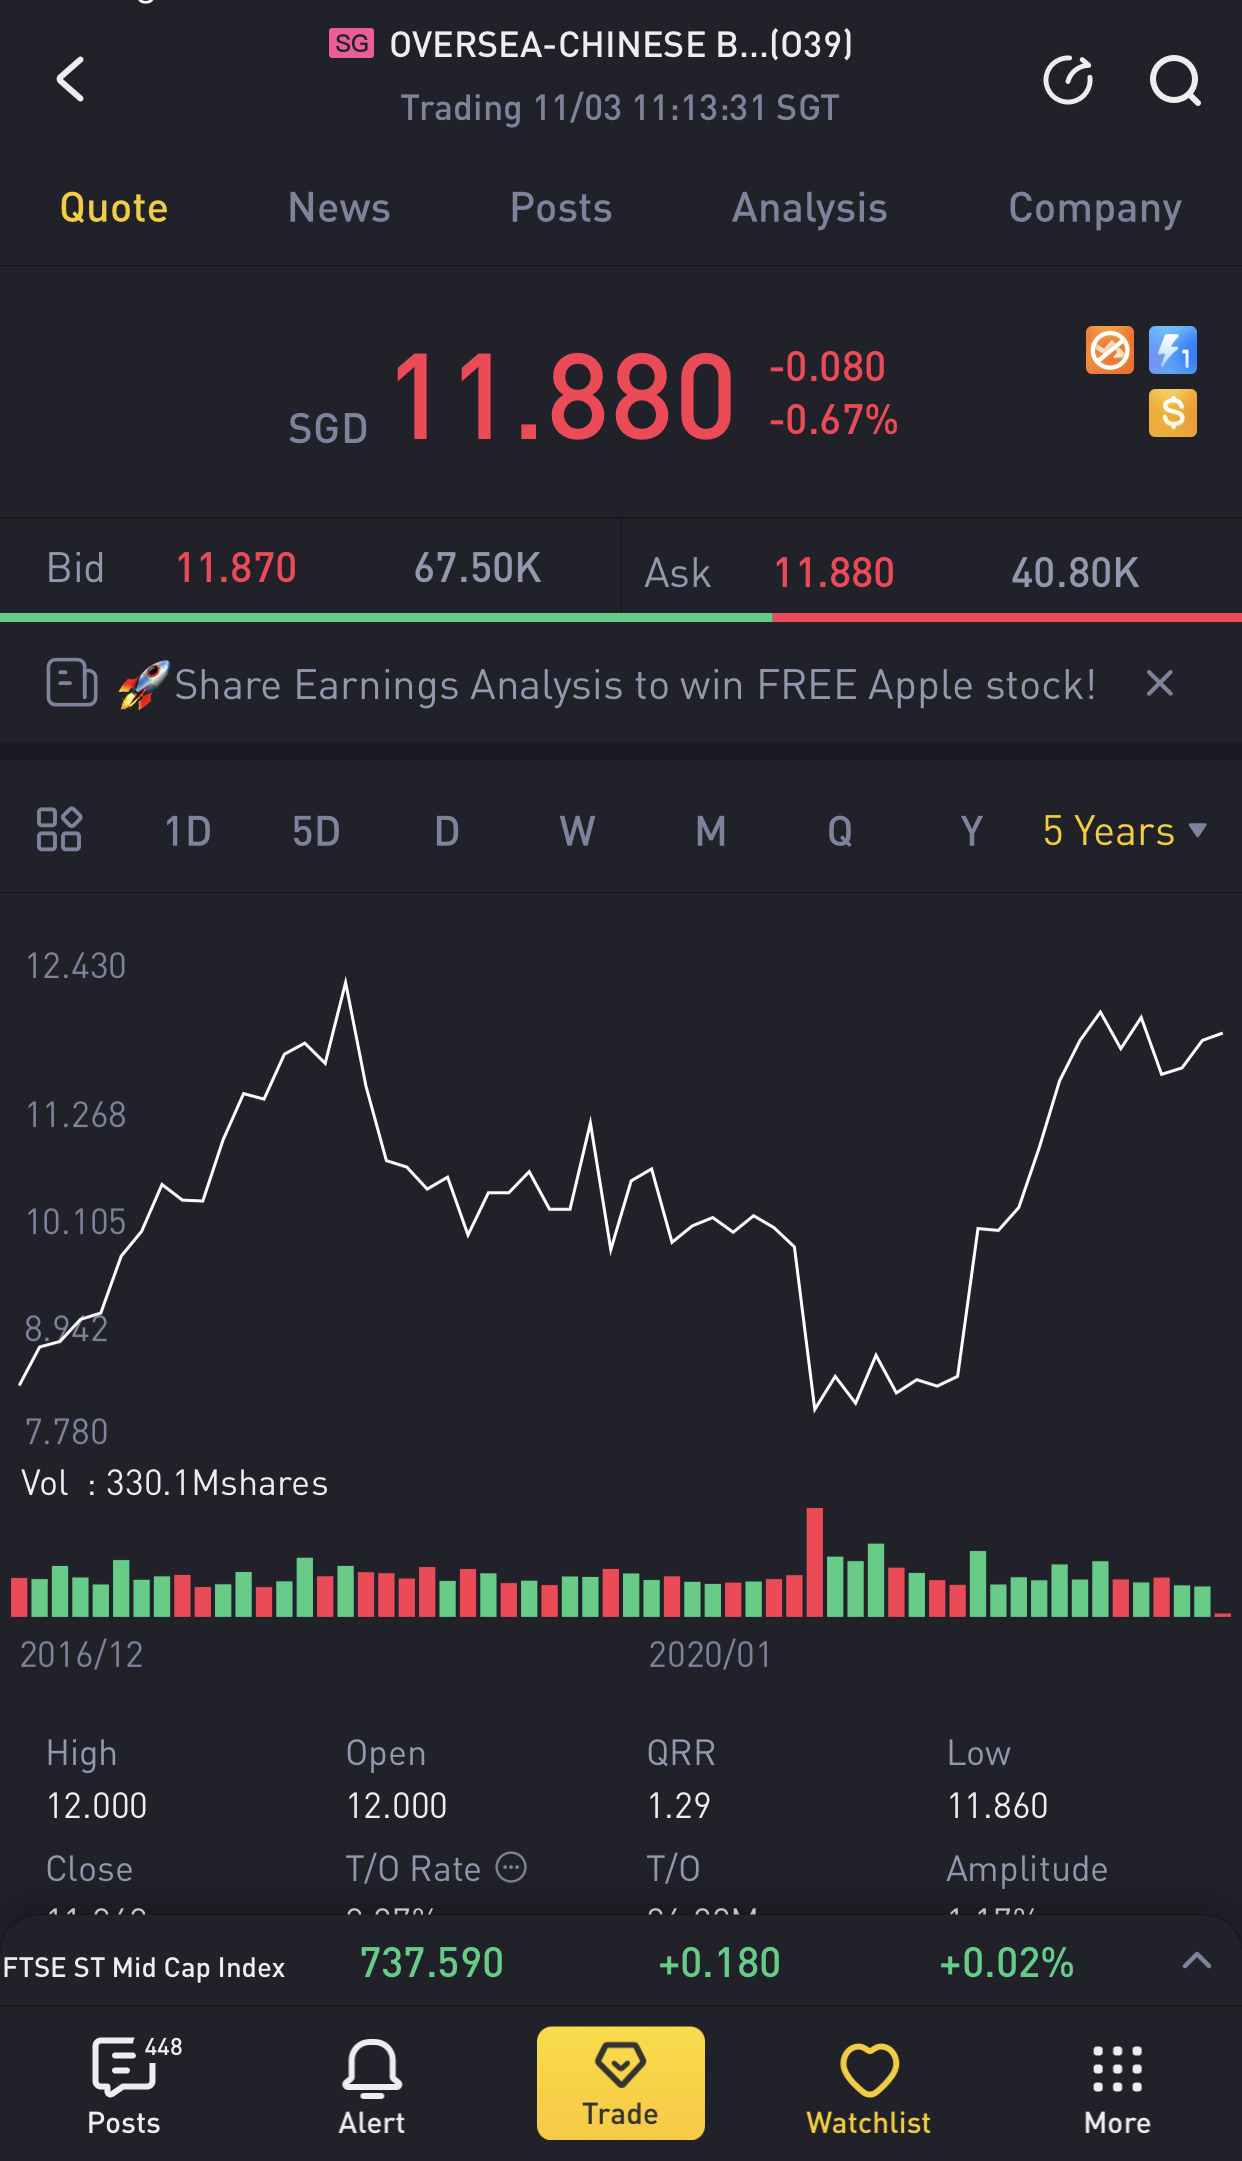Tap the pink SG market tag
Screen dimensions: 1242x2161
[351, 43]
